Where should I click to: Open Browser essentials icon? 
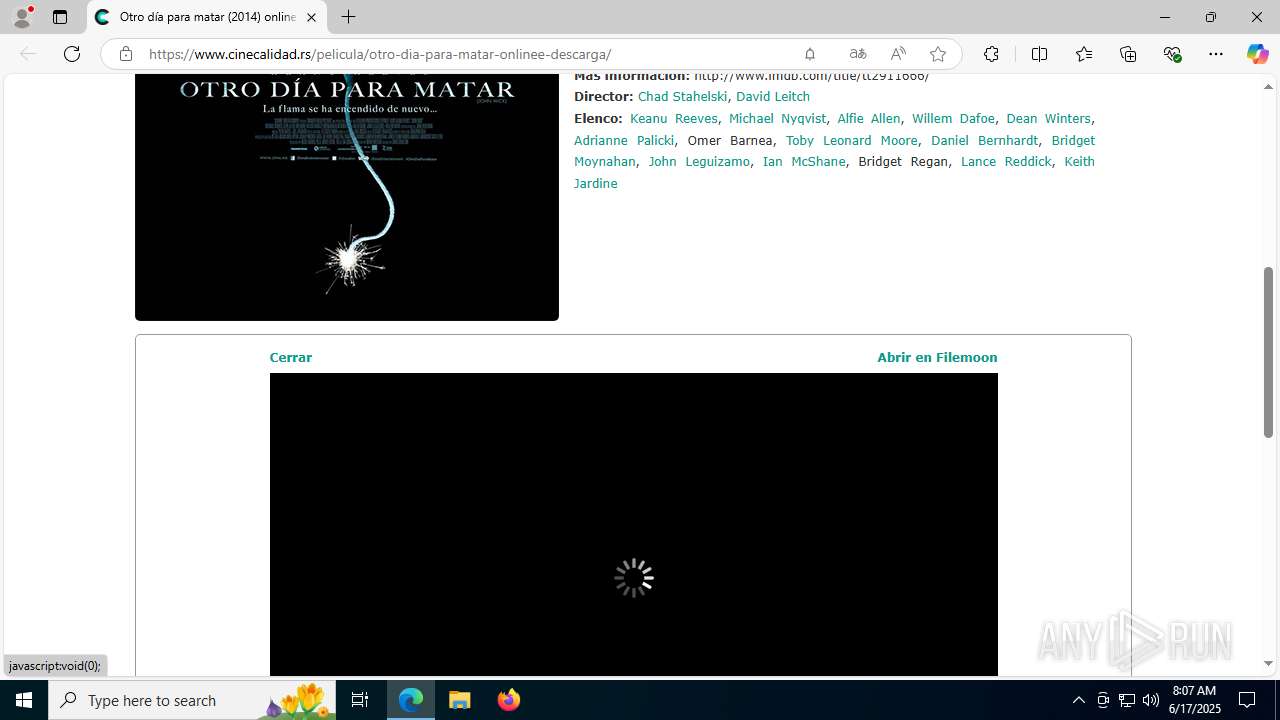click(x=1173, y=54)
